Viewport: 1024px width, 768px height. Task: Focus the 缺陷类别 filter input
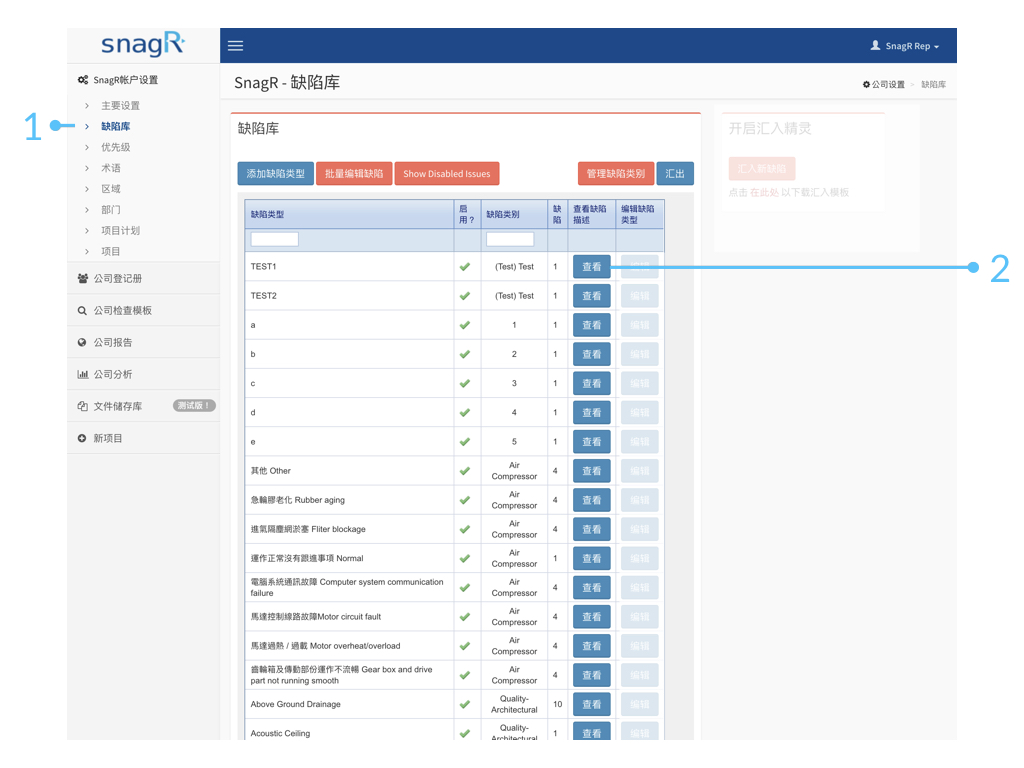[510, 239]
